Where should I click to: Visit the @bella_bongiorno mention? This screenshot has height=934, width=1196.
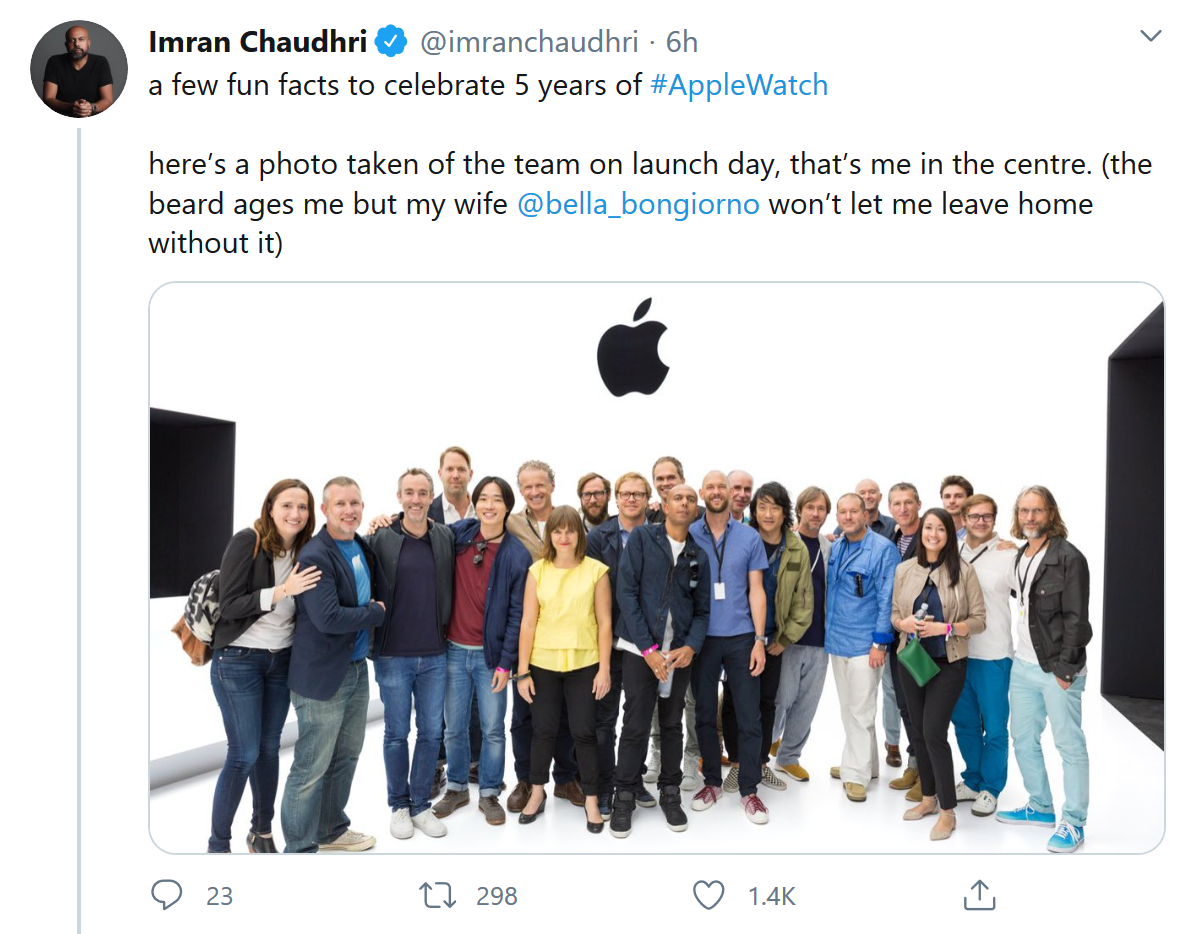(639, 204)
